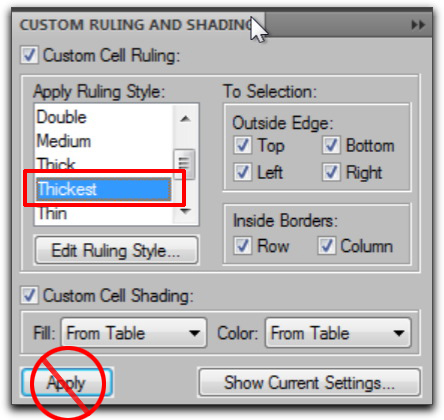Toggle the Column inside borders checkbox
This screenshot has width=444, height=420.
[326, 246]
